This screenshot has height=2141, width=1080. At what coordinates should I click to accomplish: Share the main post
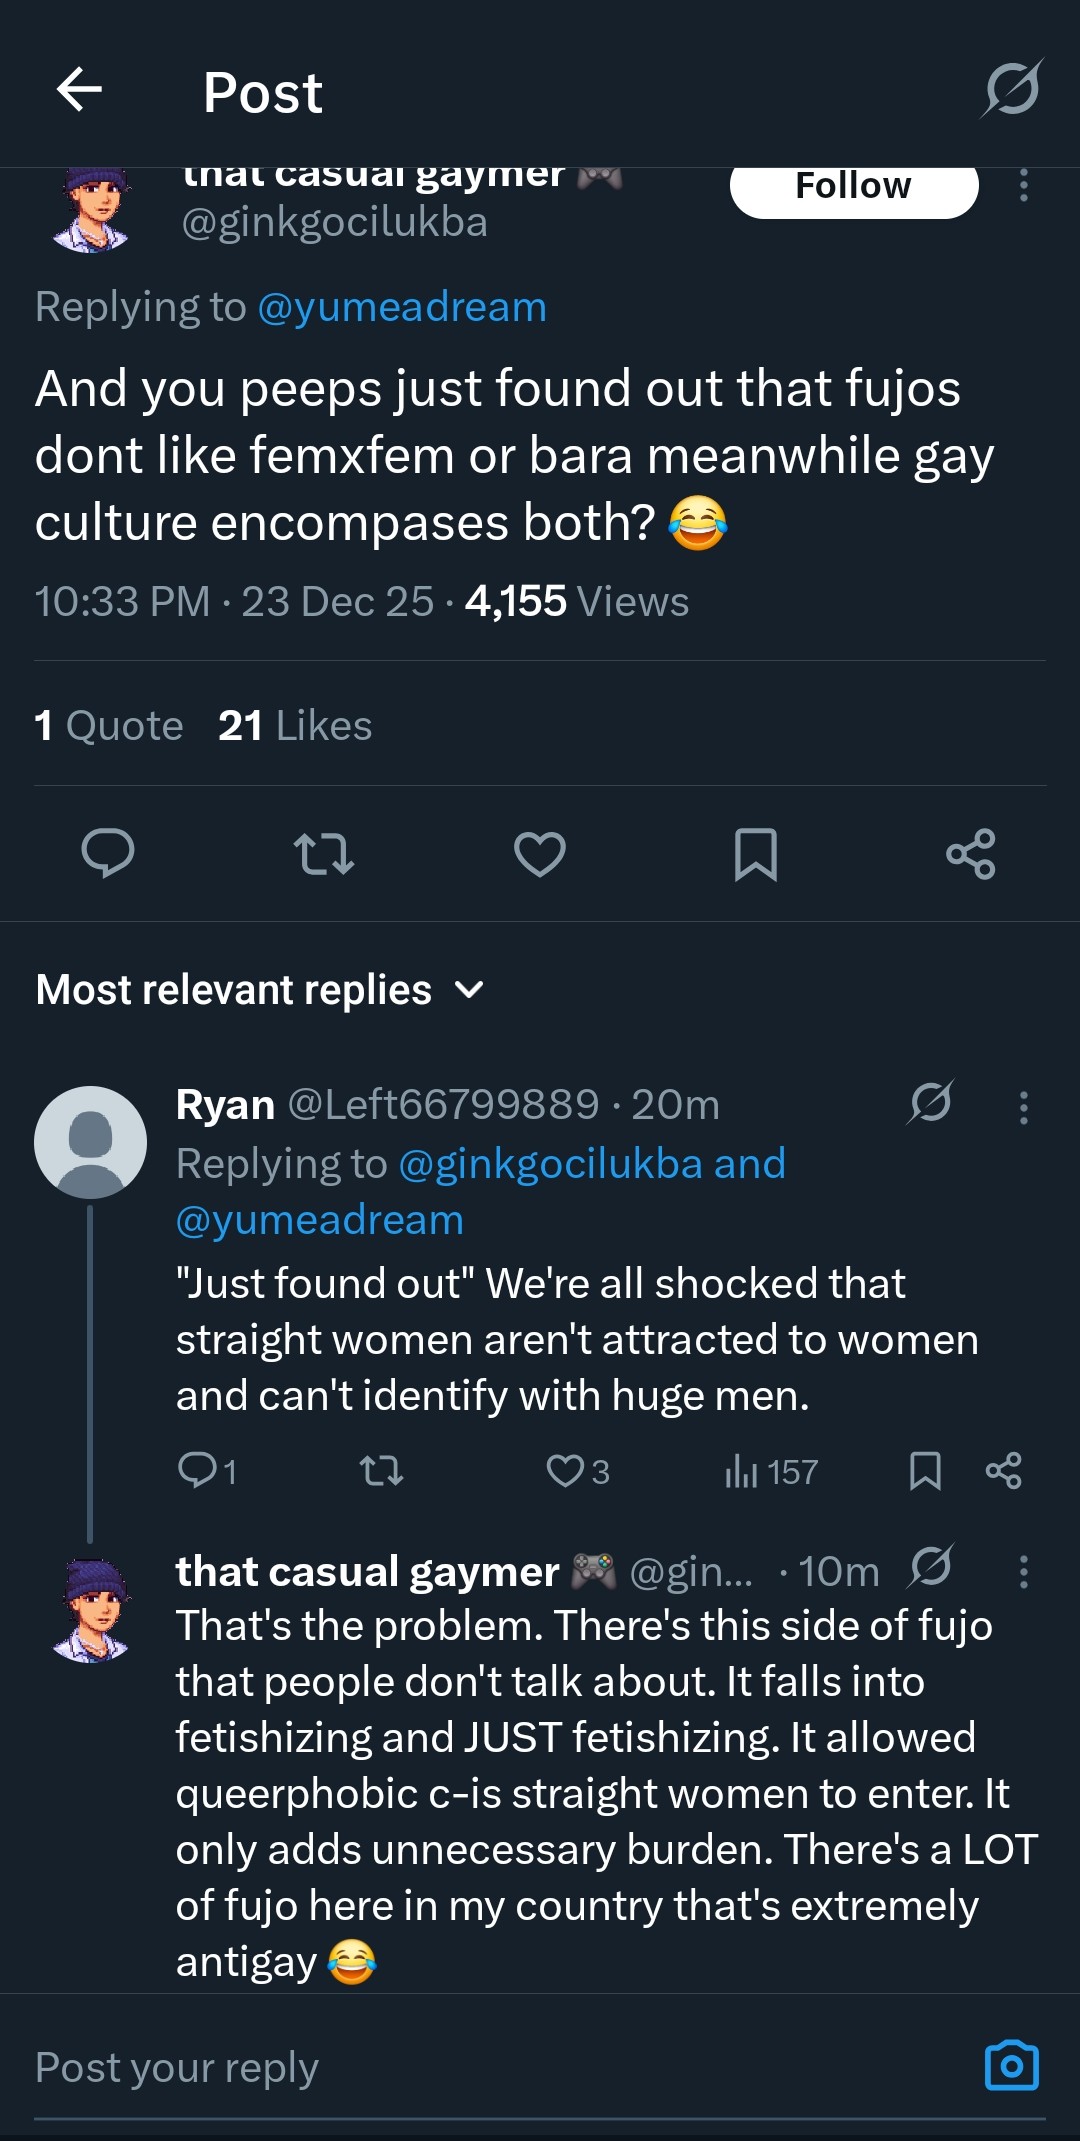971,854
